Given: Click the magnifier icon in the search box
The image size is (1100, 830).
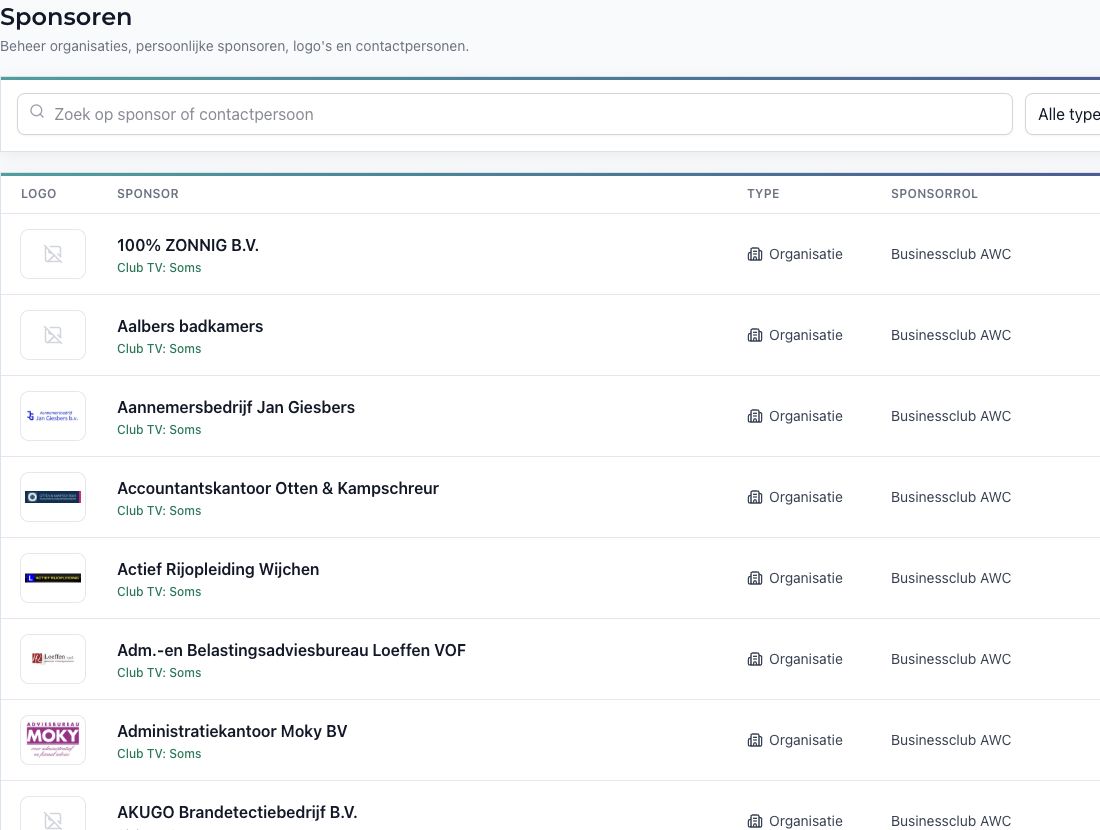Looking at the screenshot, I should (x=37, y=112).
